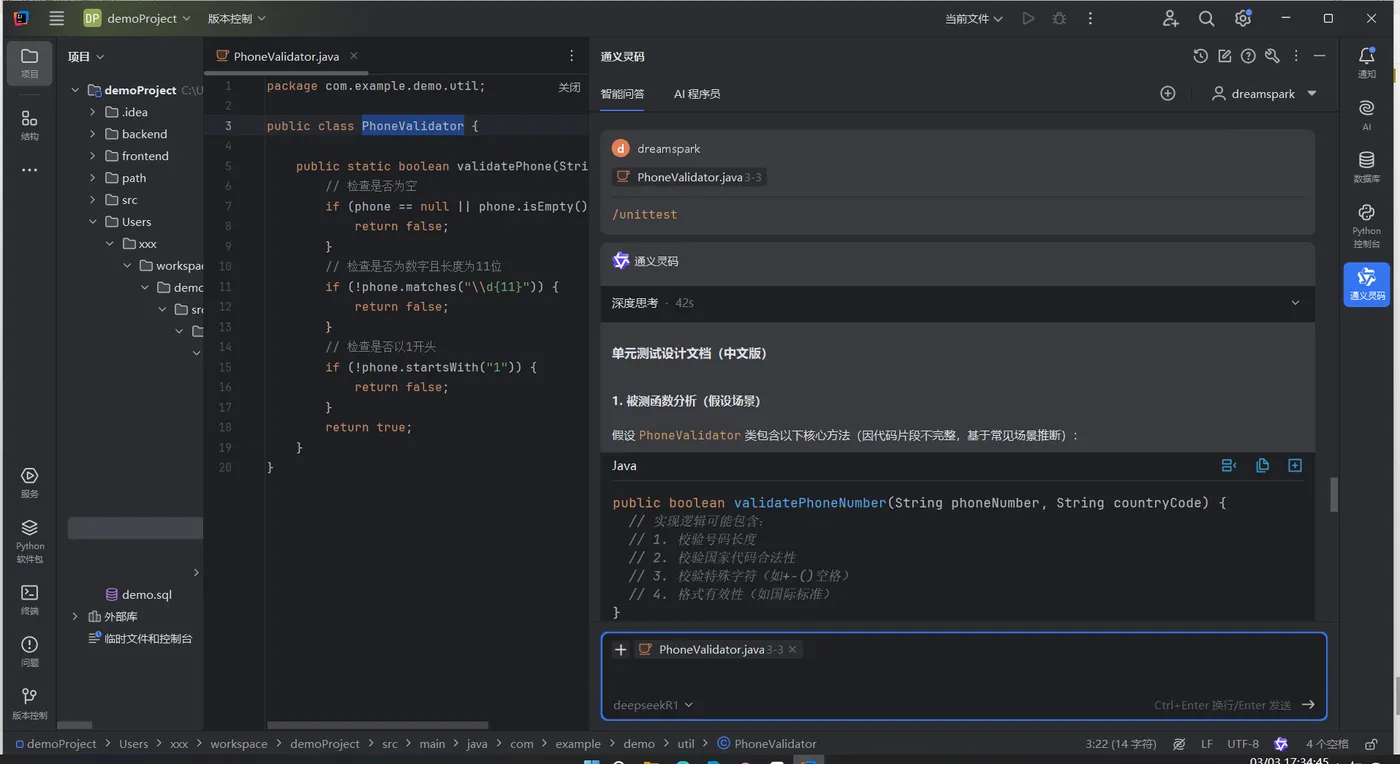This screenshot has width=1400, height=764.
Task: Click the chat panel vertical scrollbar
Action: (x=1333, y=495)
